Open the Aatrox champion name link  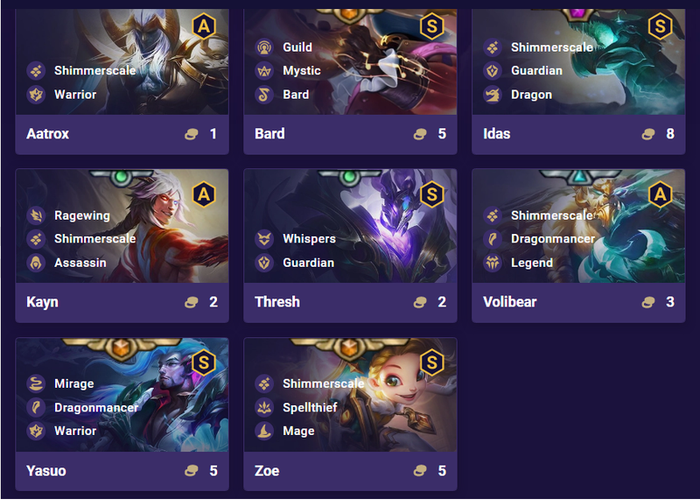click(48, 133)
